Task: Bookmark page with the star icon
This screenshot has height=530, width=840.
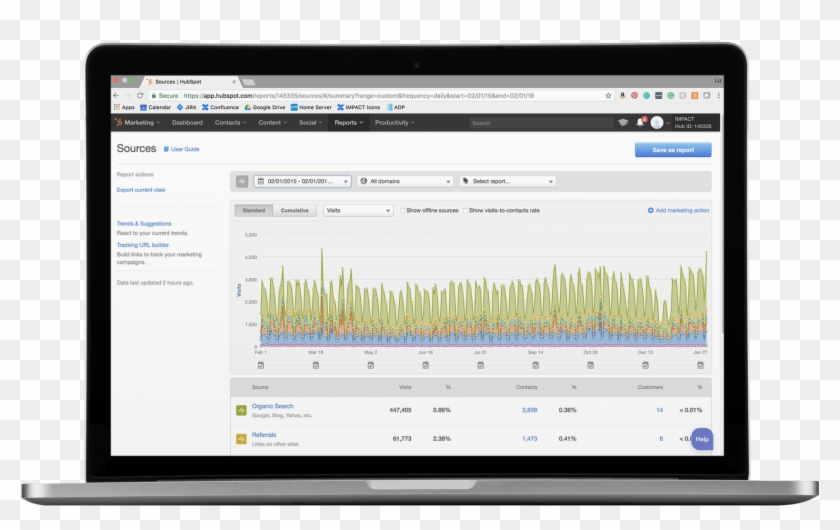Action: click(608, 96)
